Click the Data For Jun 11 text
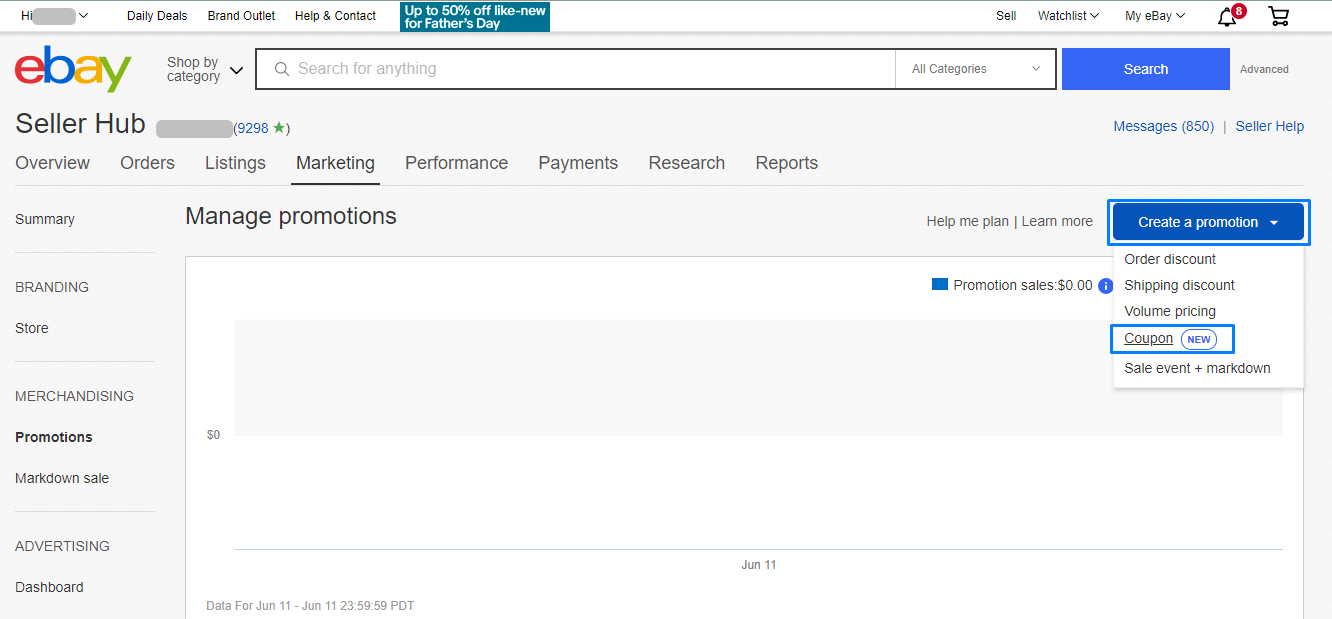Image resolution: width=1332 pixels, height=619 pixels. click(310, 606)
